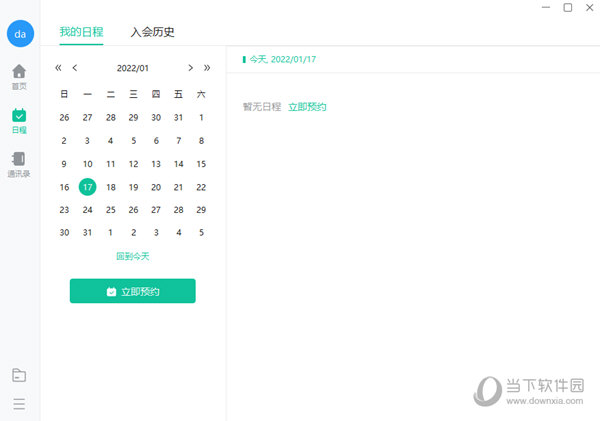
Task: Select date 8 in calendar
Action: click(201, 140)
